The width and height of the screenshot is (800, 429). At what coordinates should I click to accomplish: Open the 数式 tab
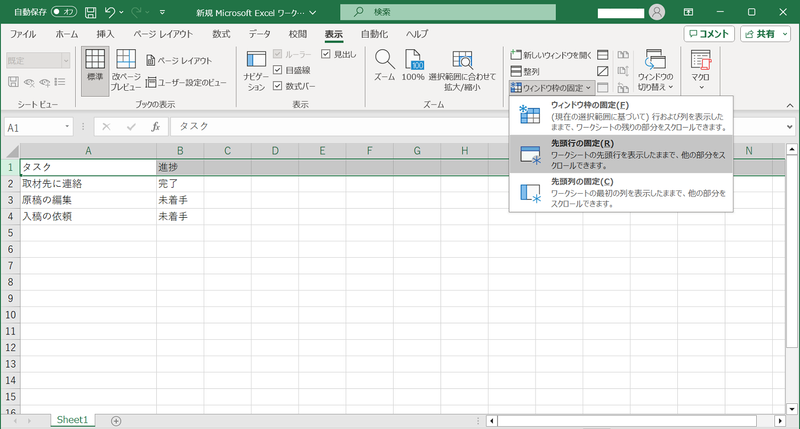click(x=221, y=34)
